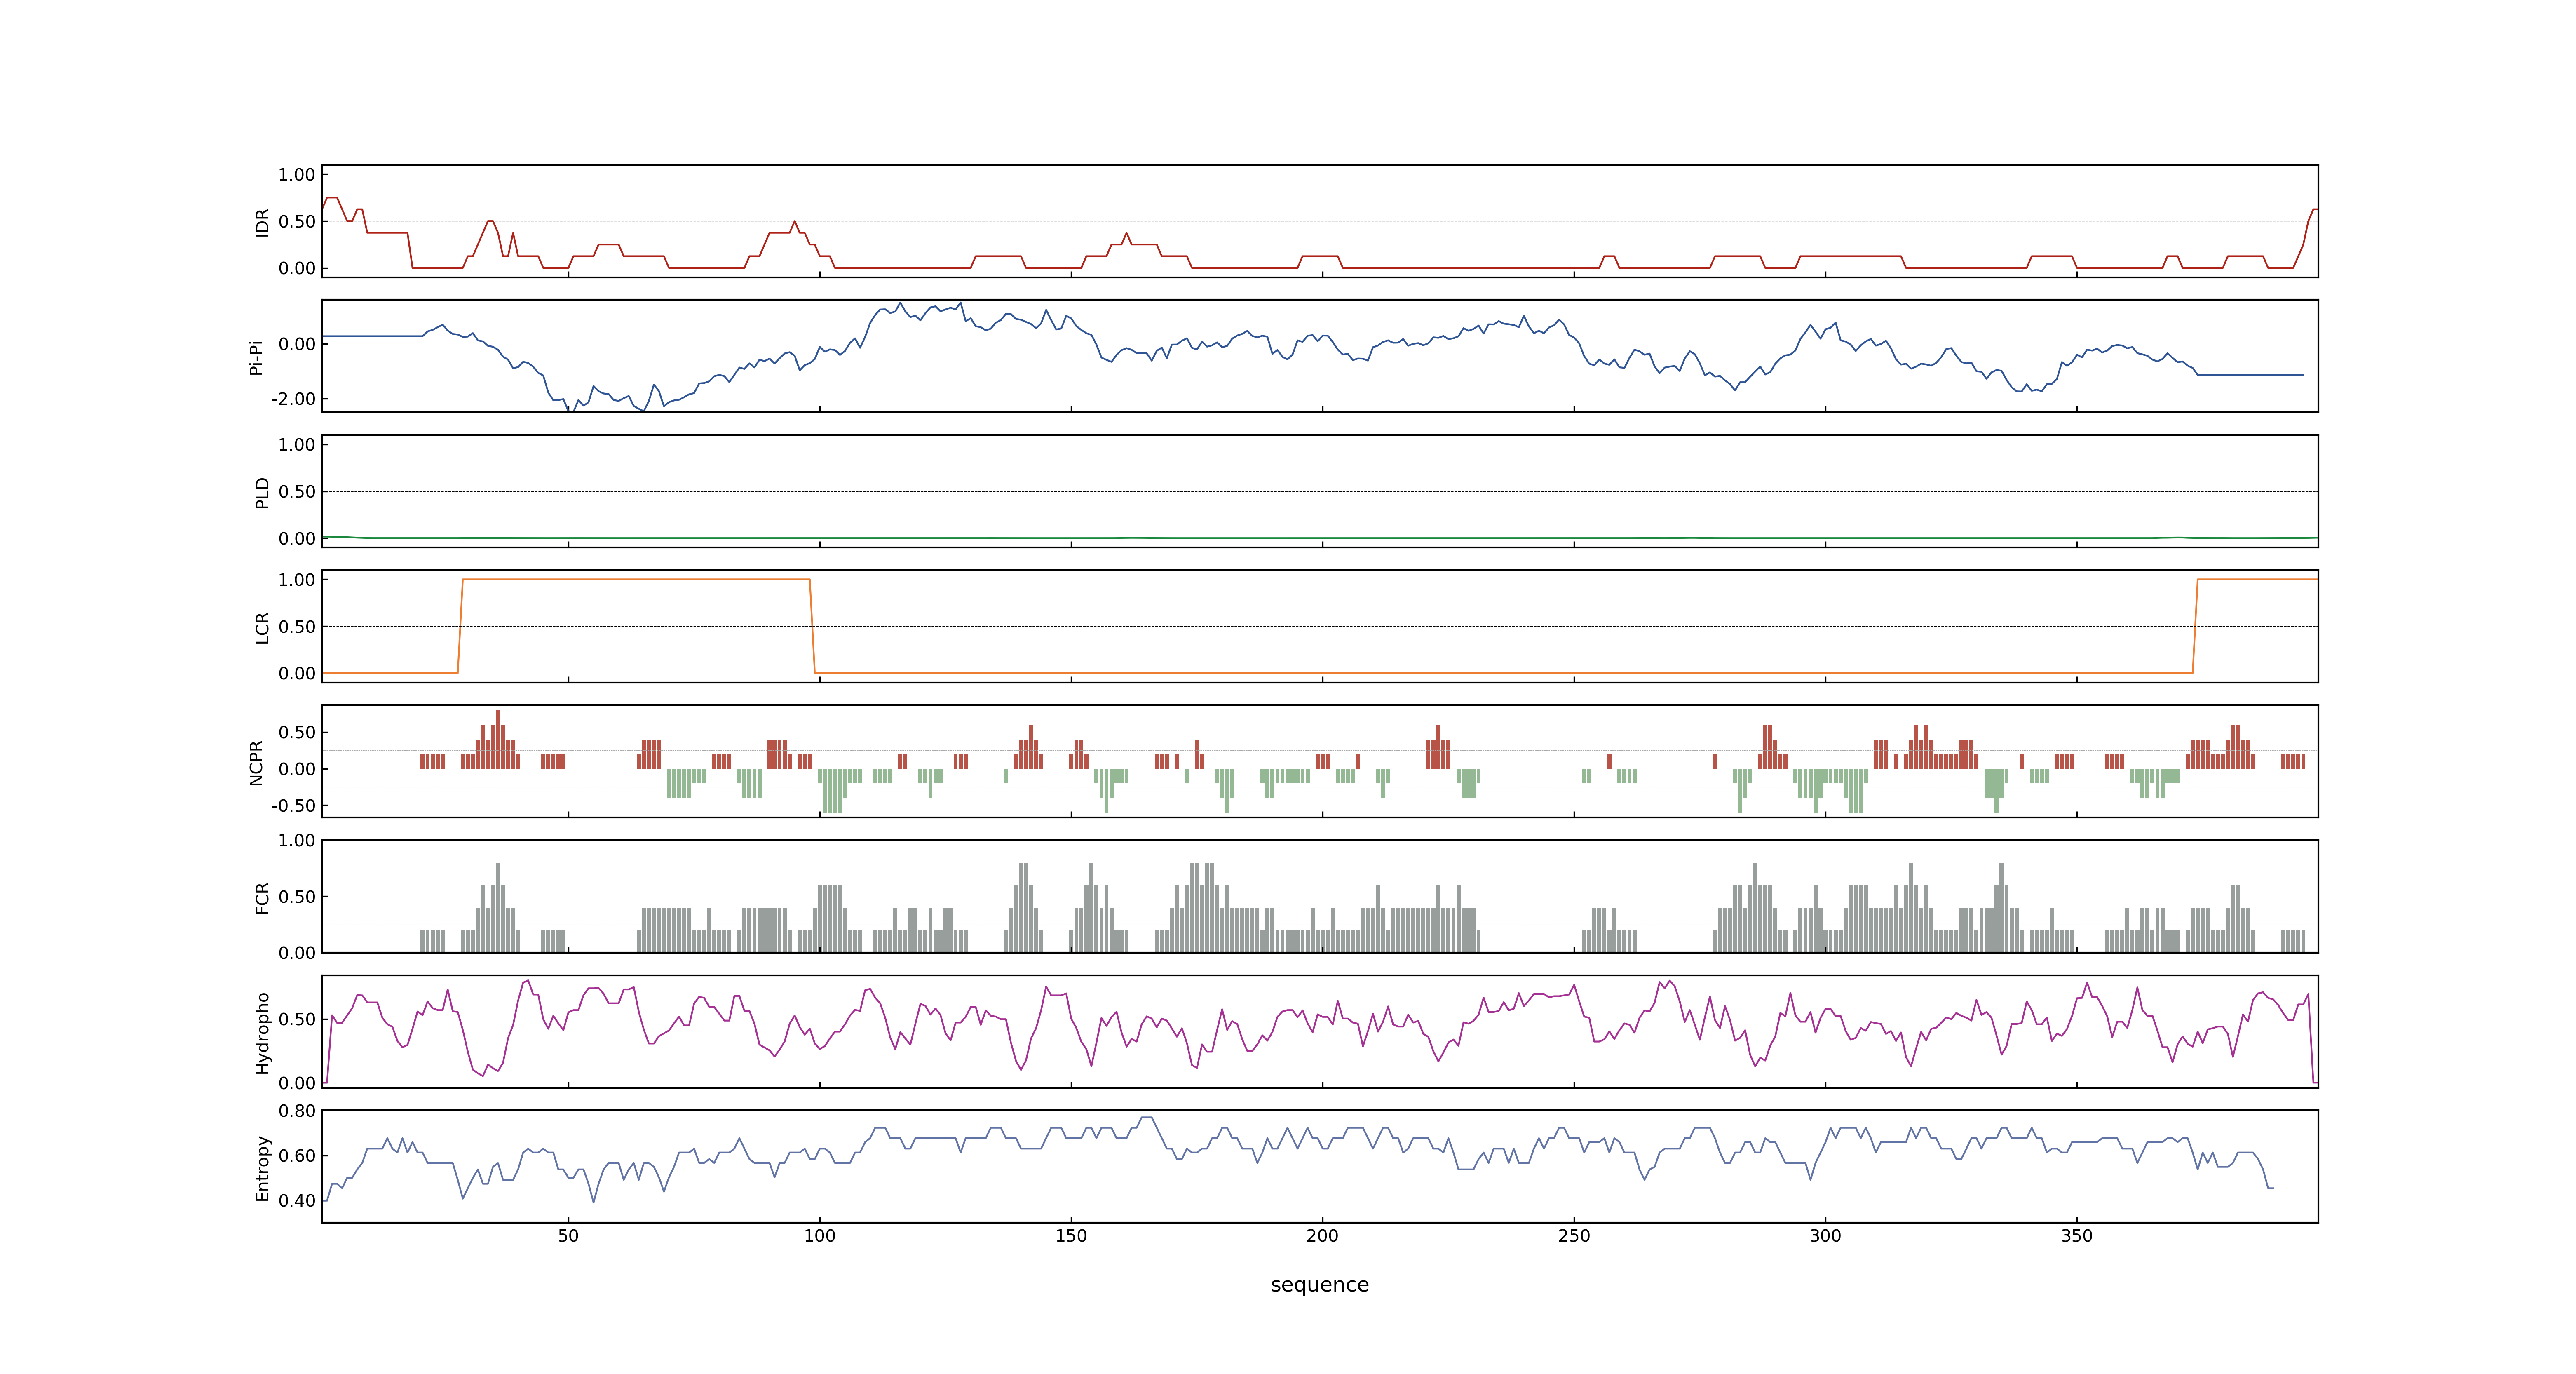
Task: Click the 1.00 tick on IDR axis
Action: pos(297,175)
